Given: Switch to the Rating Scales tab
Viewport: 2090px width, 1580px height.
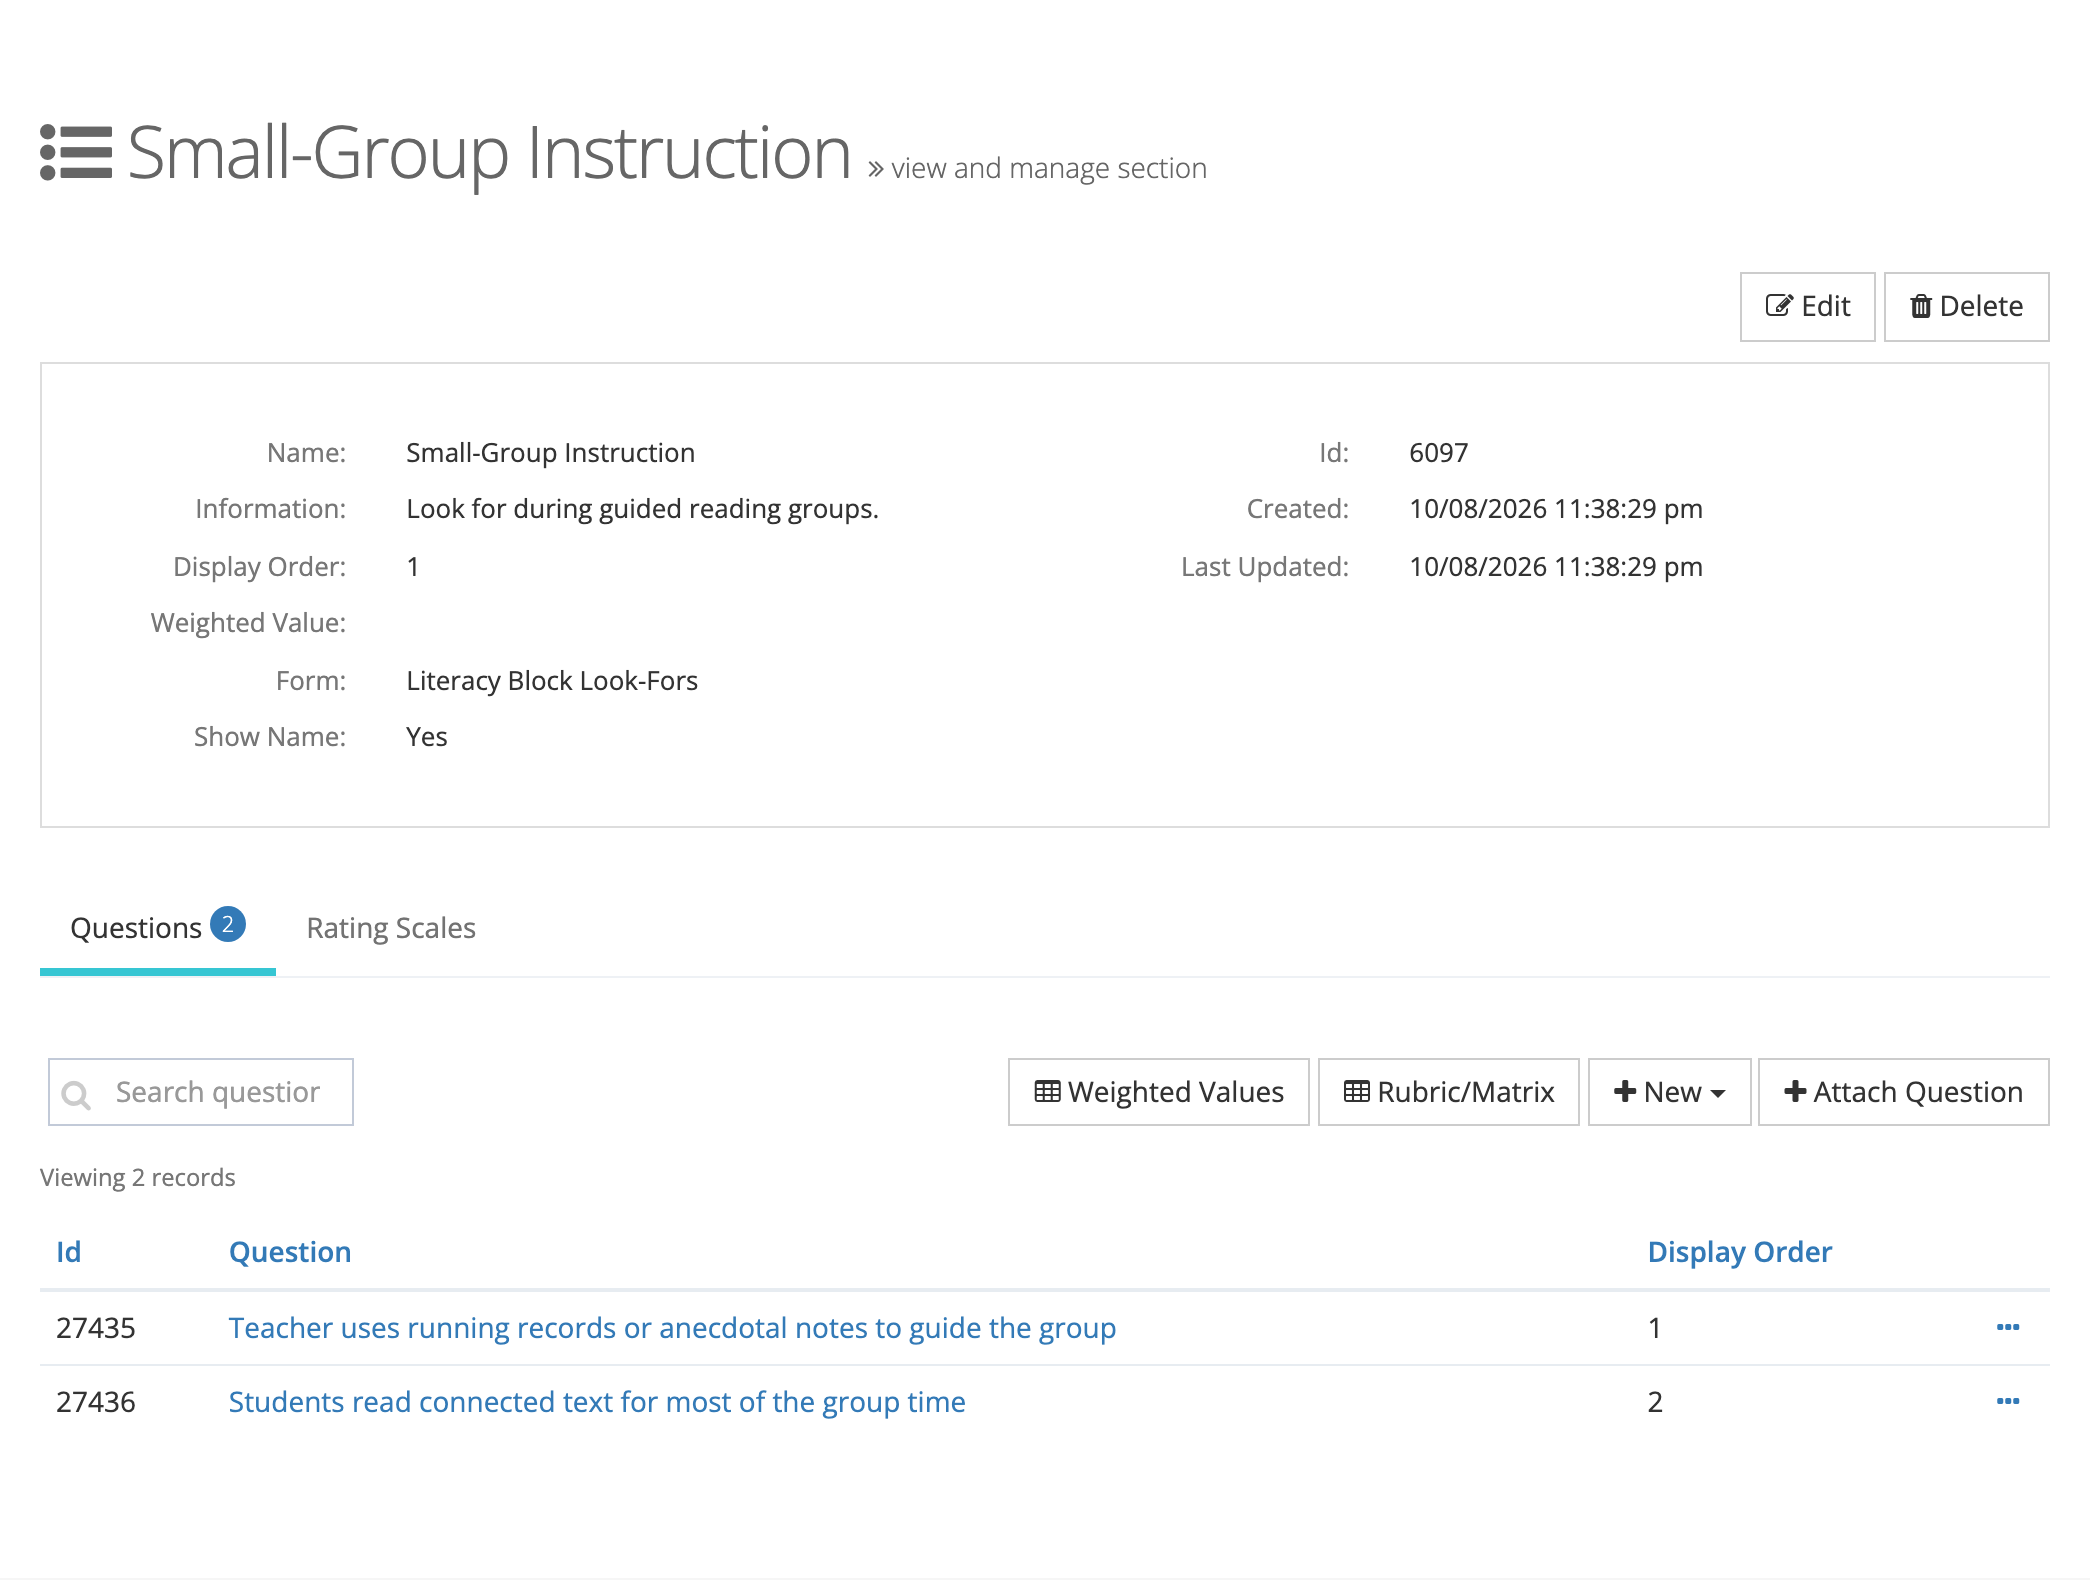Looking at the screenshot, I should [391, 928].
